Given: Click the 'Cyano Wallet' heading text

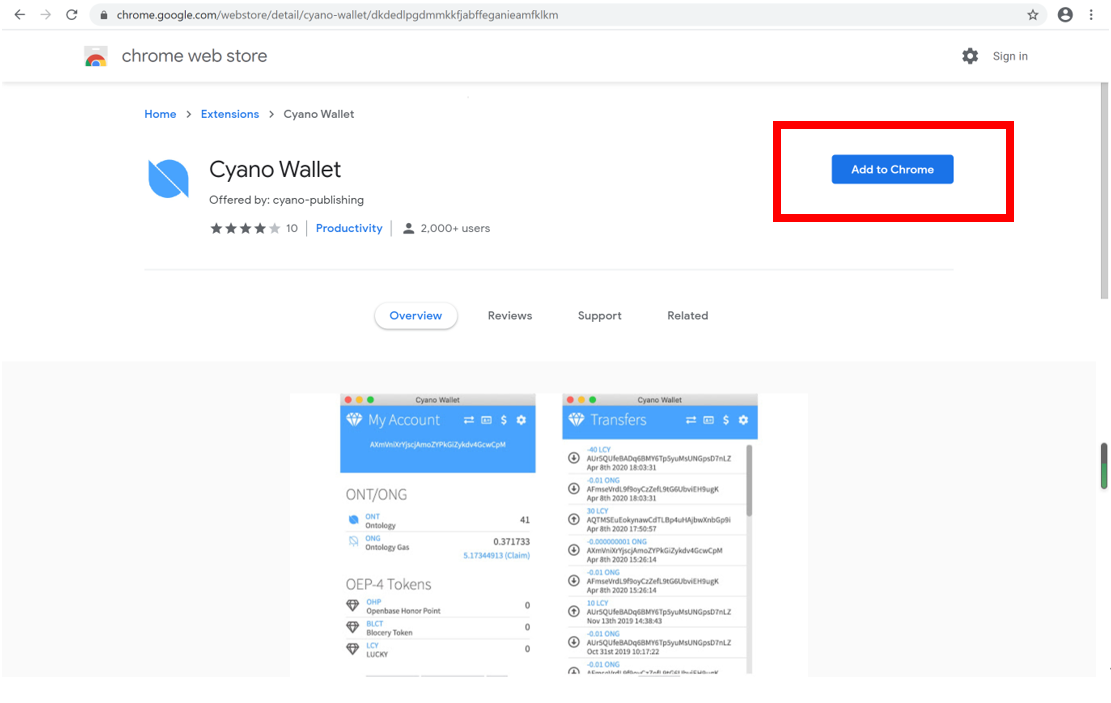Looking at the screenshot, I should pos(275,169).
